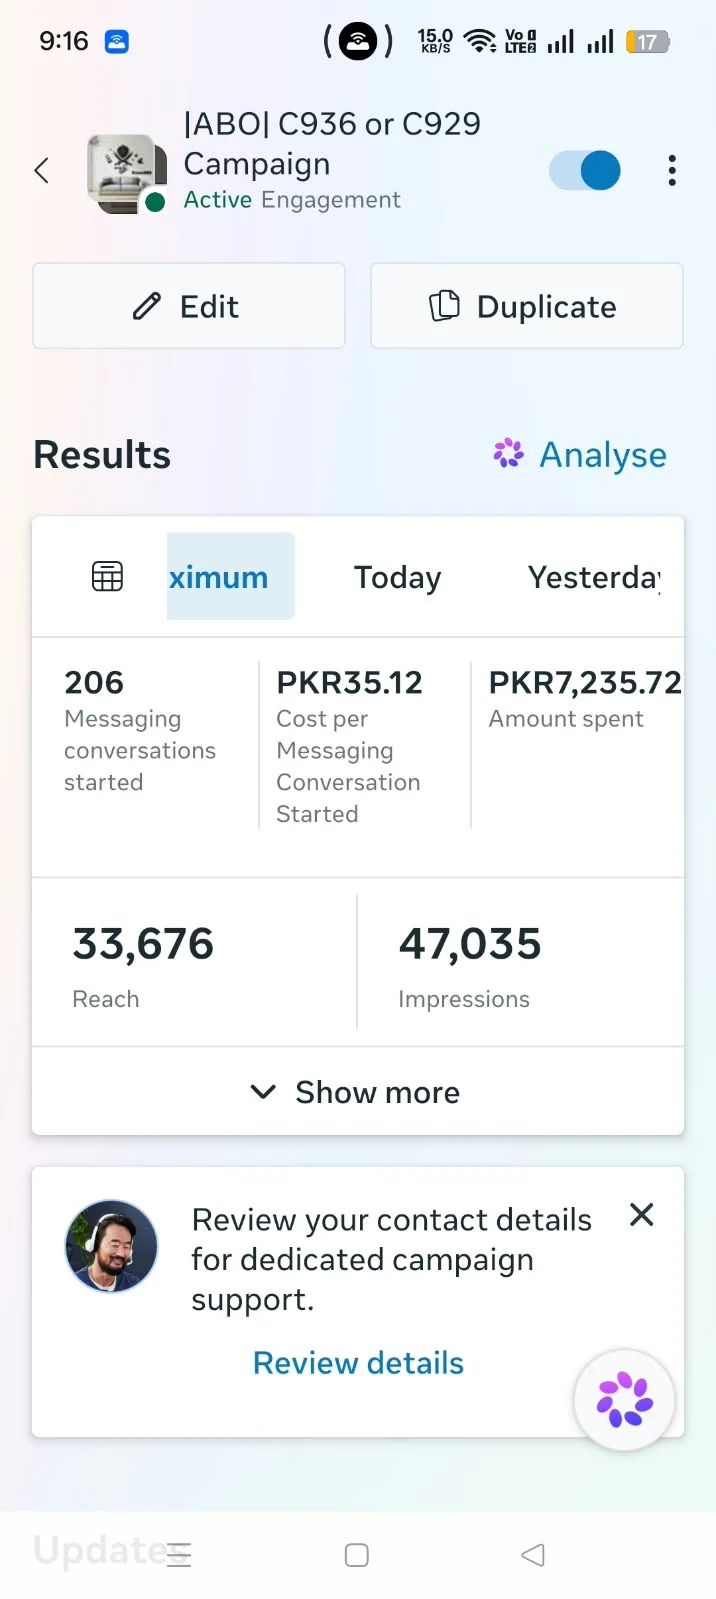Toggle the campaign active switch off

click(x=585, y=170)
